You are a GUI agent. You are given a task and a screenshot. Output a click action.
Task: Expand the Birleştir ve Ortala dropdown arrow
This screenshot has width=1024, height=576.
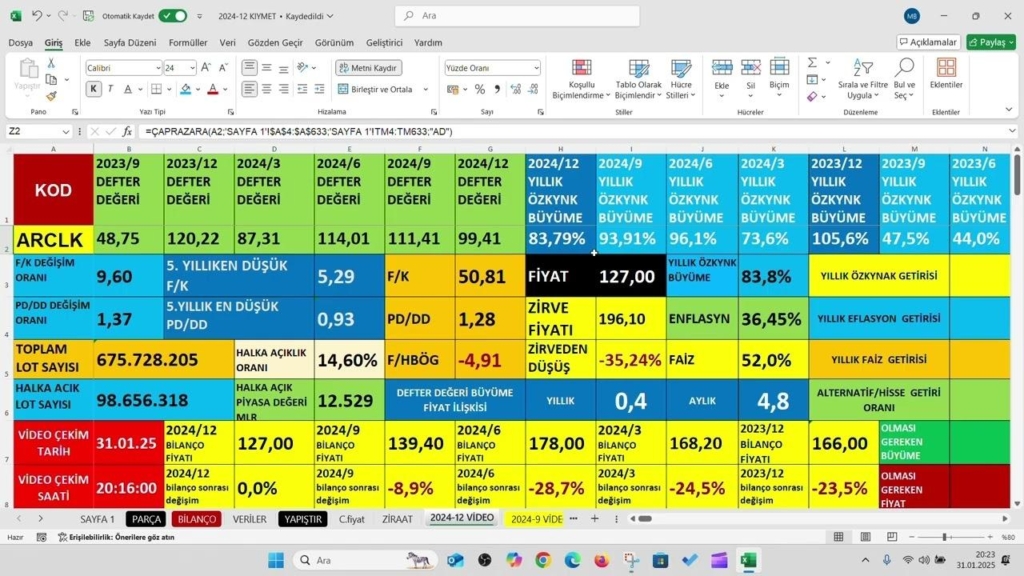click(426, 89)
